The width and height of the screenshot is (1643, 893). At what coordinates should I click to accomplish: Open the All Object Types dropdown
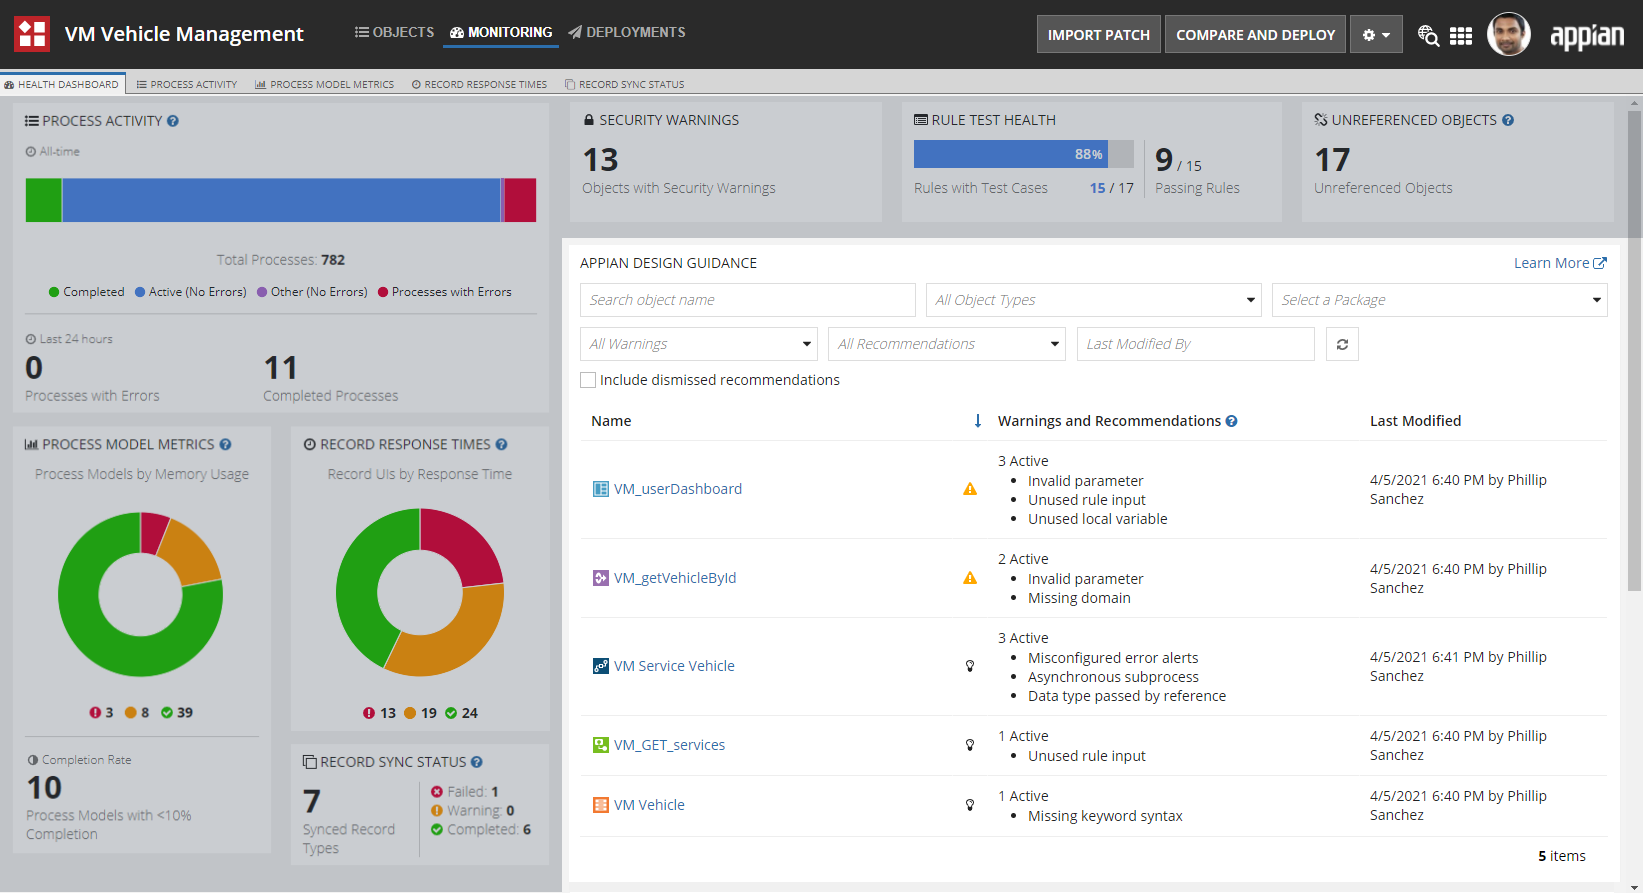(x=1093, y=300)
